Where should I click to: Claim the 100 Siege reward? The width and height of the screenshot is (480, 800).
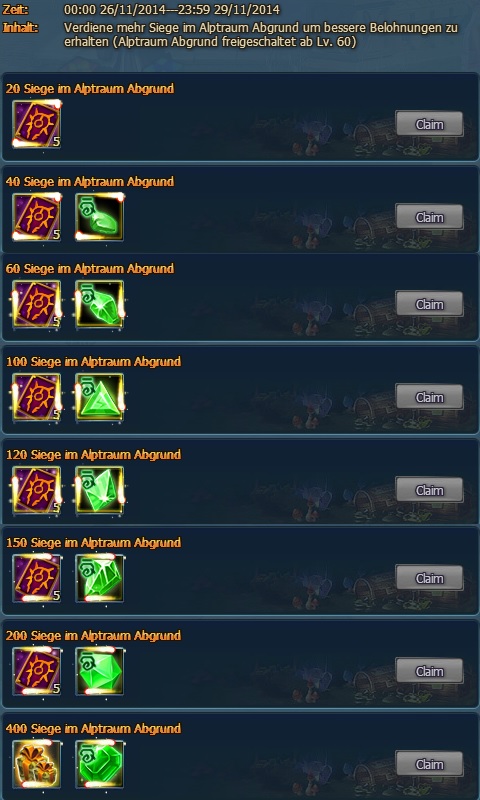(x=430, y=397)
